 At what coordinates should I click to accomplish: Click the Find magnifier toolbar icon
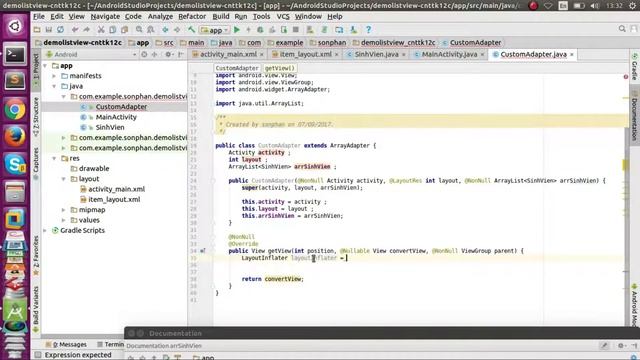139,30
